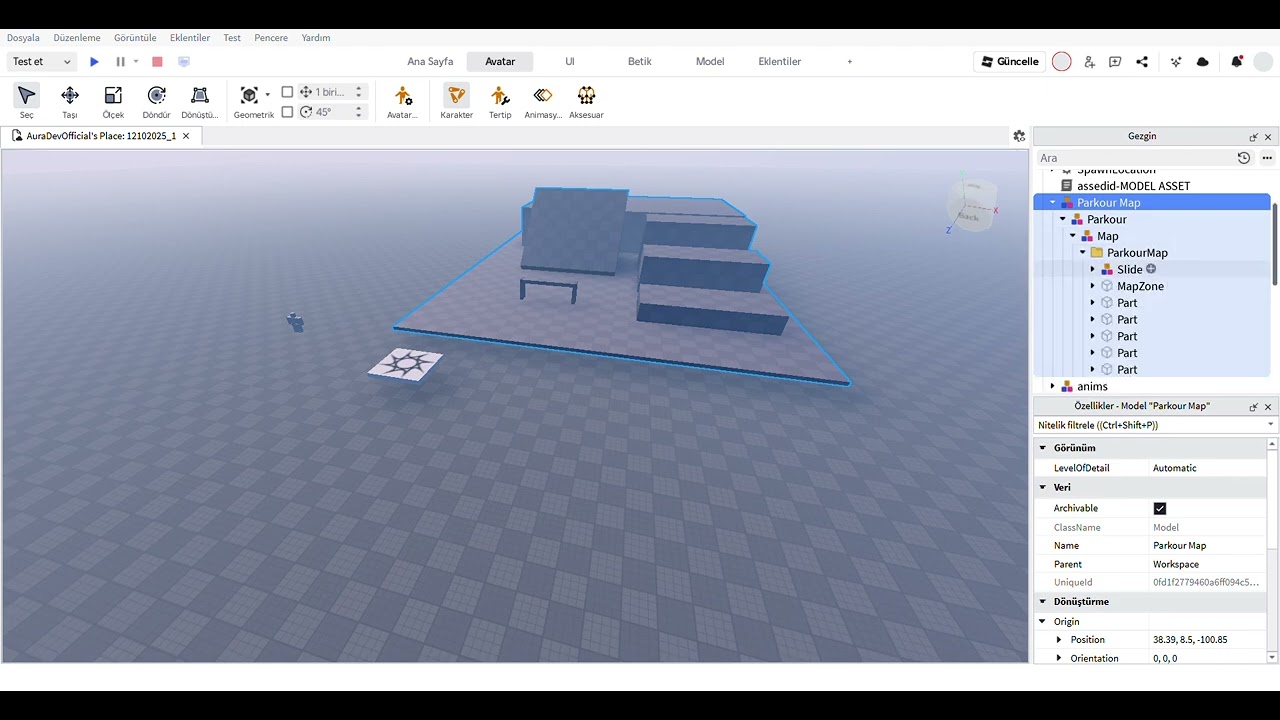Screen dimensions: 1280x720
Task: Select the Seç (Select) tool
Action: coord(26,102)
